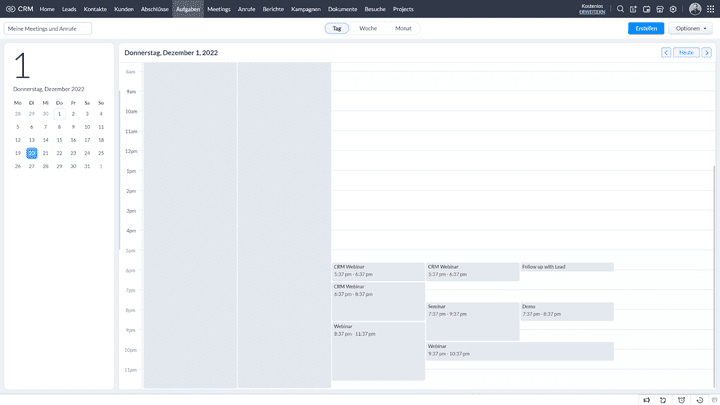Open the Anrufe module
Screen dimensions: 720x405
[x=247, y=9]
